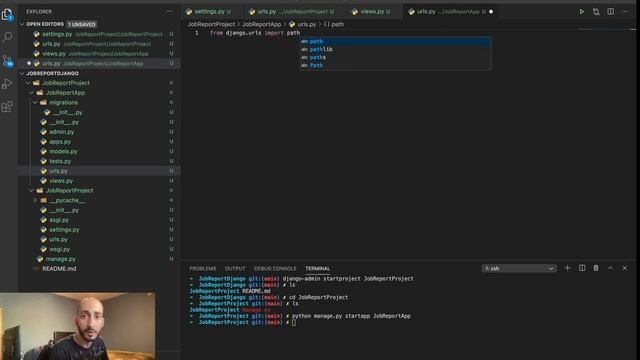
Task: Open Explorer panel ellipsis menu
Action: point(169,12)
